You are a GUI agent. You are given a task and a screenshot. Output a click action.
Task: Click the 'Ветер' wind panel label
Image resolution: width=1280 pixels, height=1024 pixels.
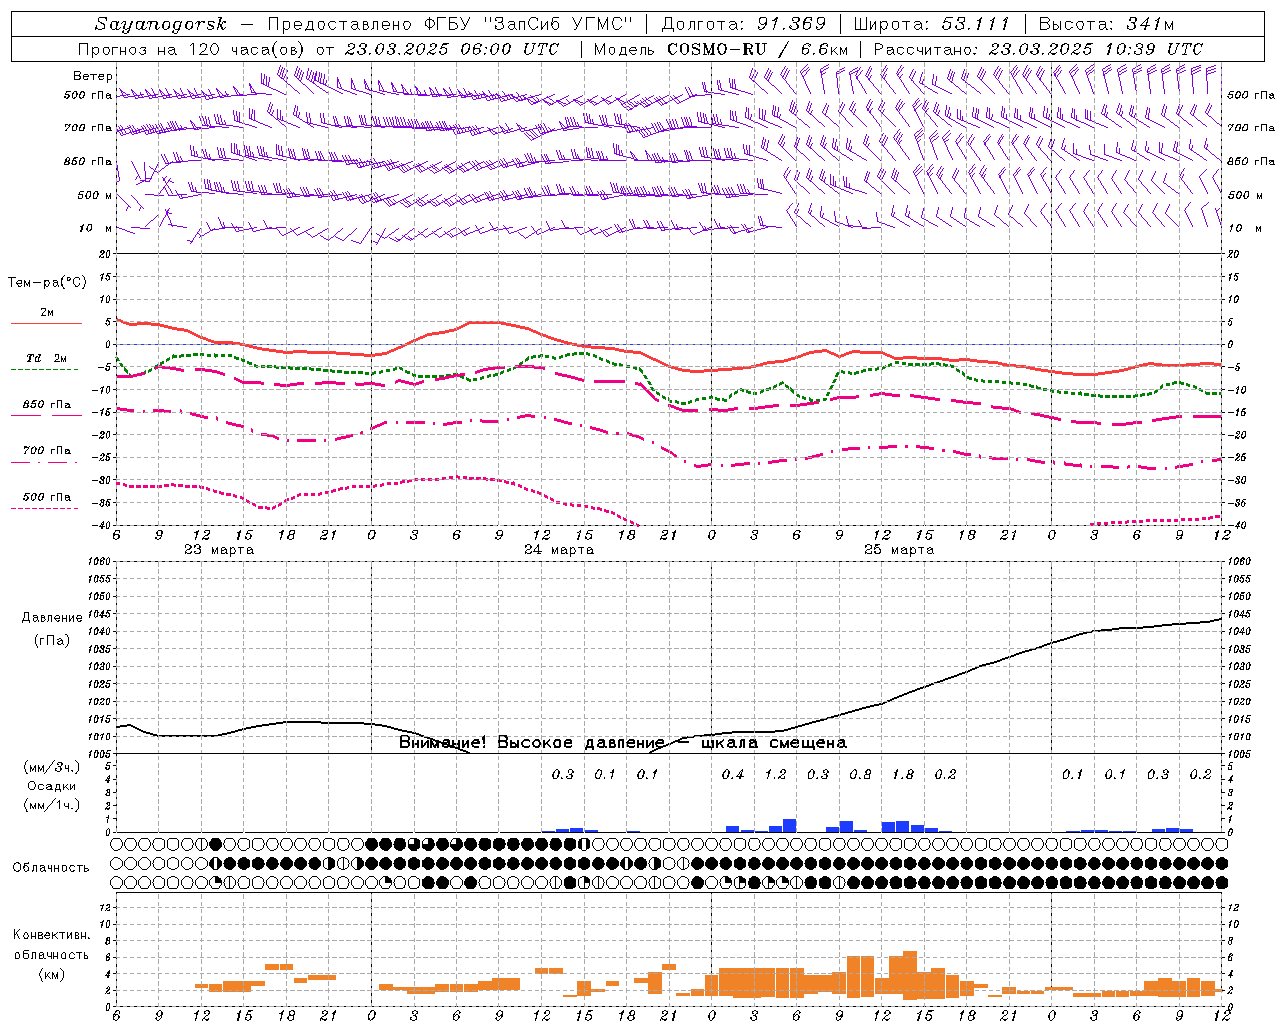pyautogui.click(x=93, y=76)
